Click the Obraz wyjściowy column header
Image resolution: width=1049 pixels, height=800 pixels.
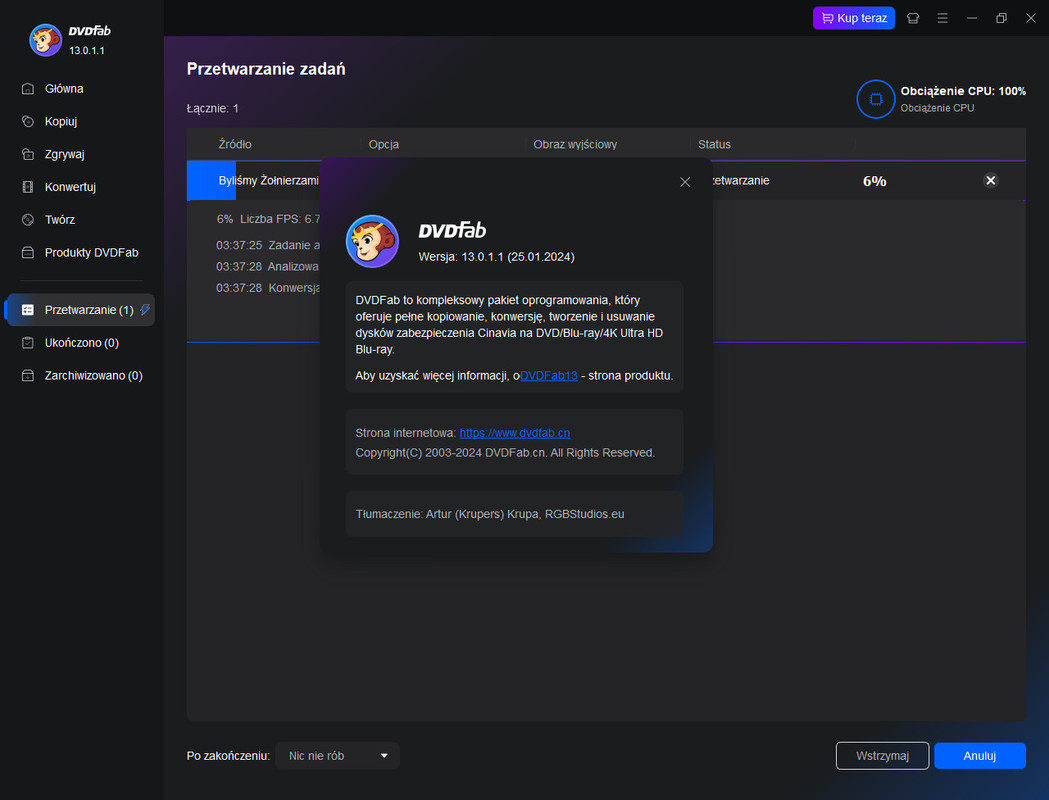[x=575, y=144]
